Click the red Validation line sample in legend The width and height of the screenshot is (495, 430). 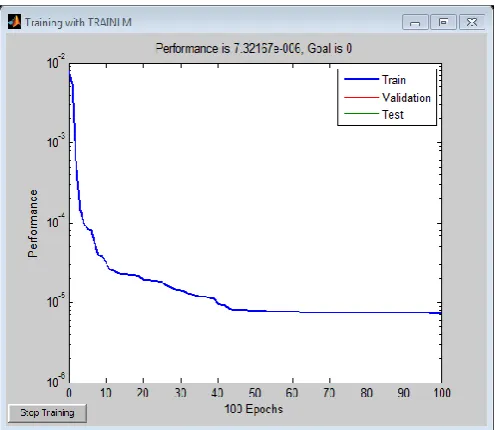pyautogui.click(x=361, y=97)
